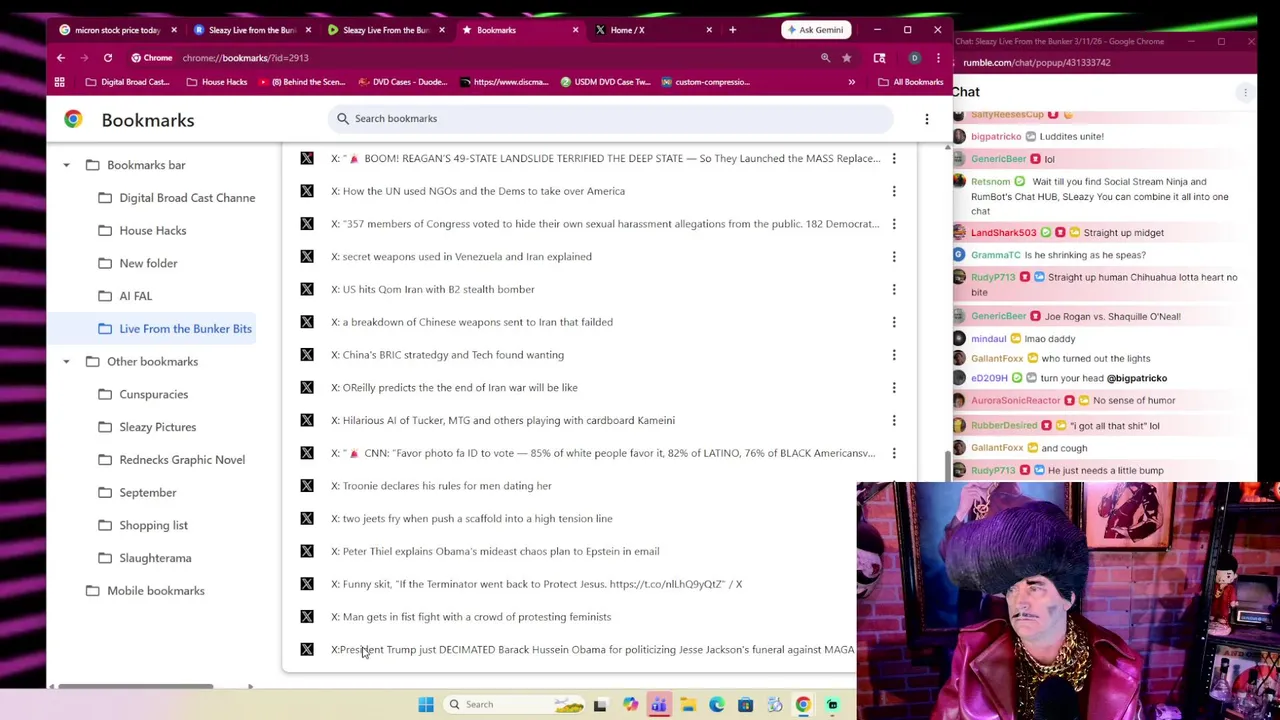Collapse the Bookmarks bar tree node
Image resolution: width=1280 pixels, height=720 pixels.
(66, 165)
